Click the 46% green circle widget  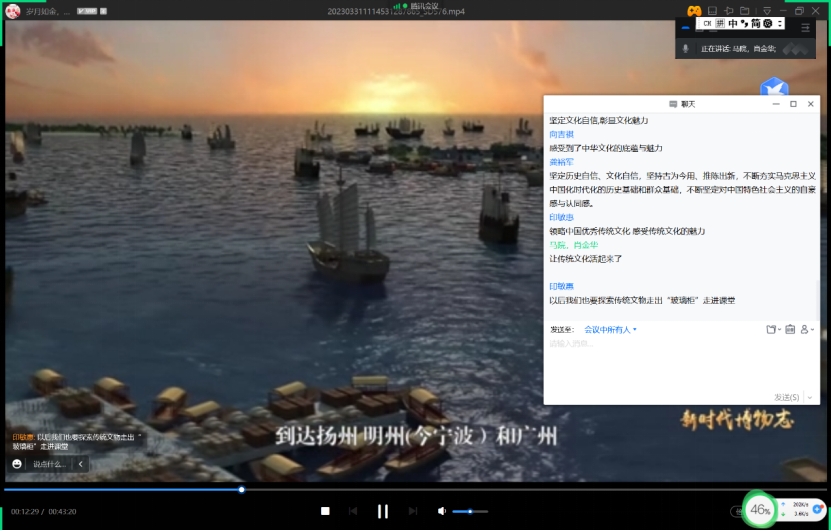[759, 510]
